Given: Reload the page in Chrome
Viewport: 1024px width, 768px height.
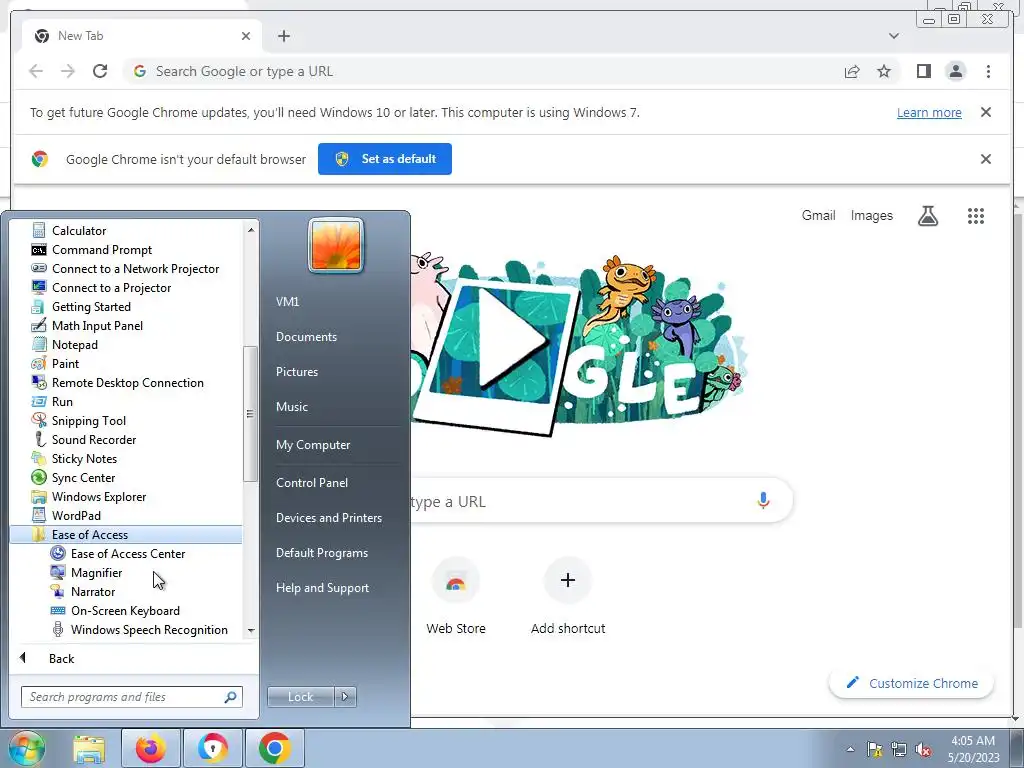Looking at the screenshot, I should click(x=100, y=71).
